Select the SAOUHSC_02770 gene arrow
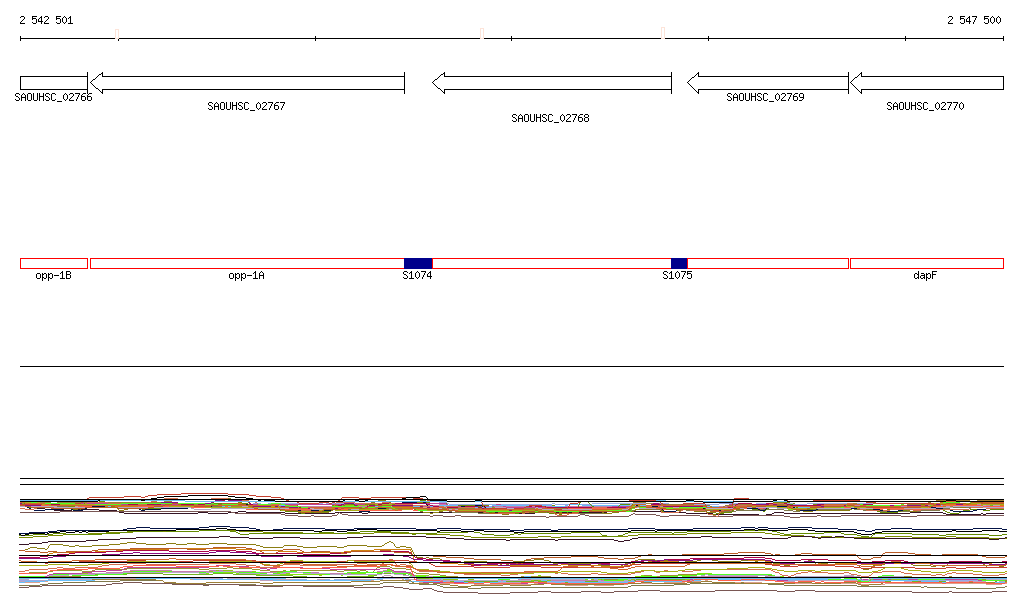The height and width of the screenshot is (611, 1024). coord(927,83)
